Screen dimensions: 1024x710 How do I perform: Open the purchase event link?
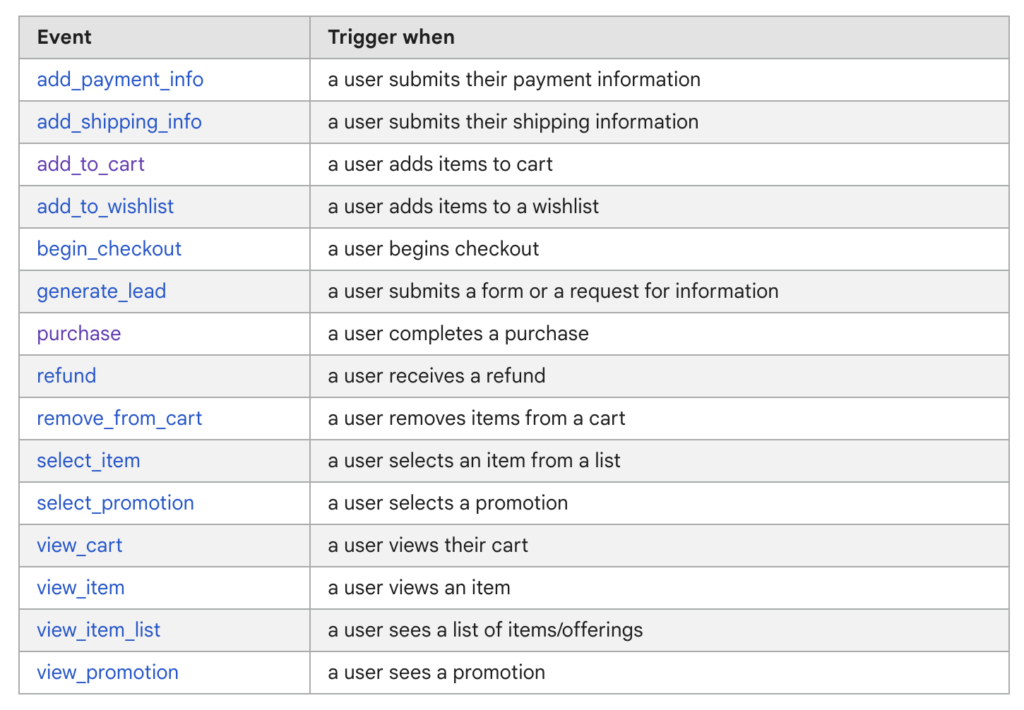pos(79,334)
